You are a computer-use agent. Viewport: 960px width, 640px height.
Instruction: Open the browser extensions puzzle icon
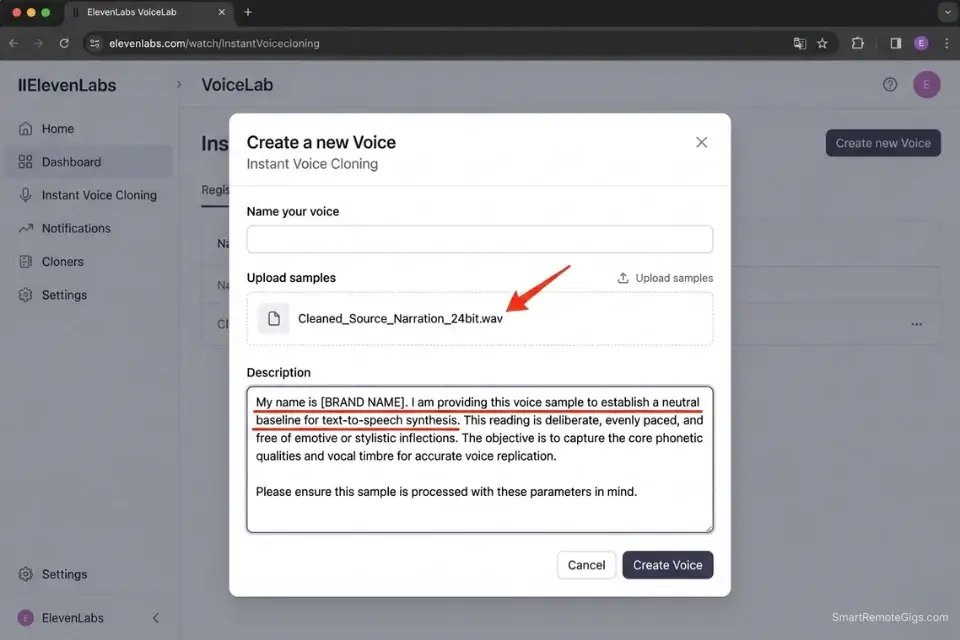tap(858, 43)
